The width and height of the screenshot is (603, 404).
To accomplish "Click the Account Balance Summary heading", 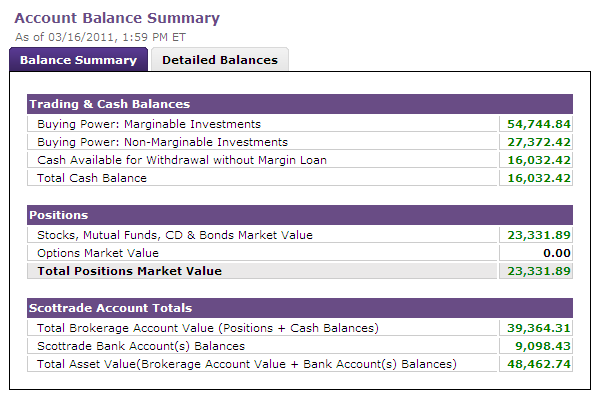I will point(117,18).
